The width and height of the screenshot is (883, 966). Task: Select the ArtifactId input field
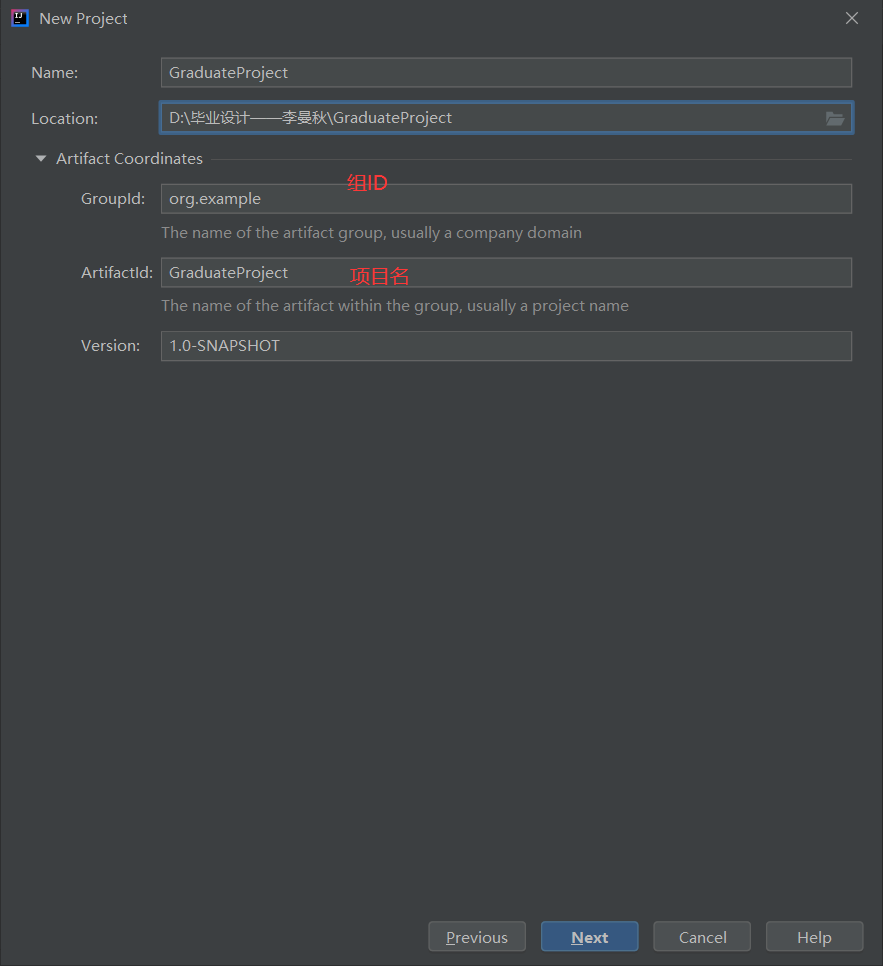pos(505,273)
